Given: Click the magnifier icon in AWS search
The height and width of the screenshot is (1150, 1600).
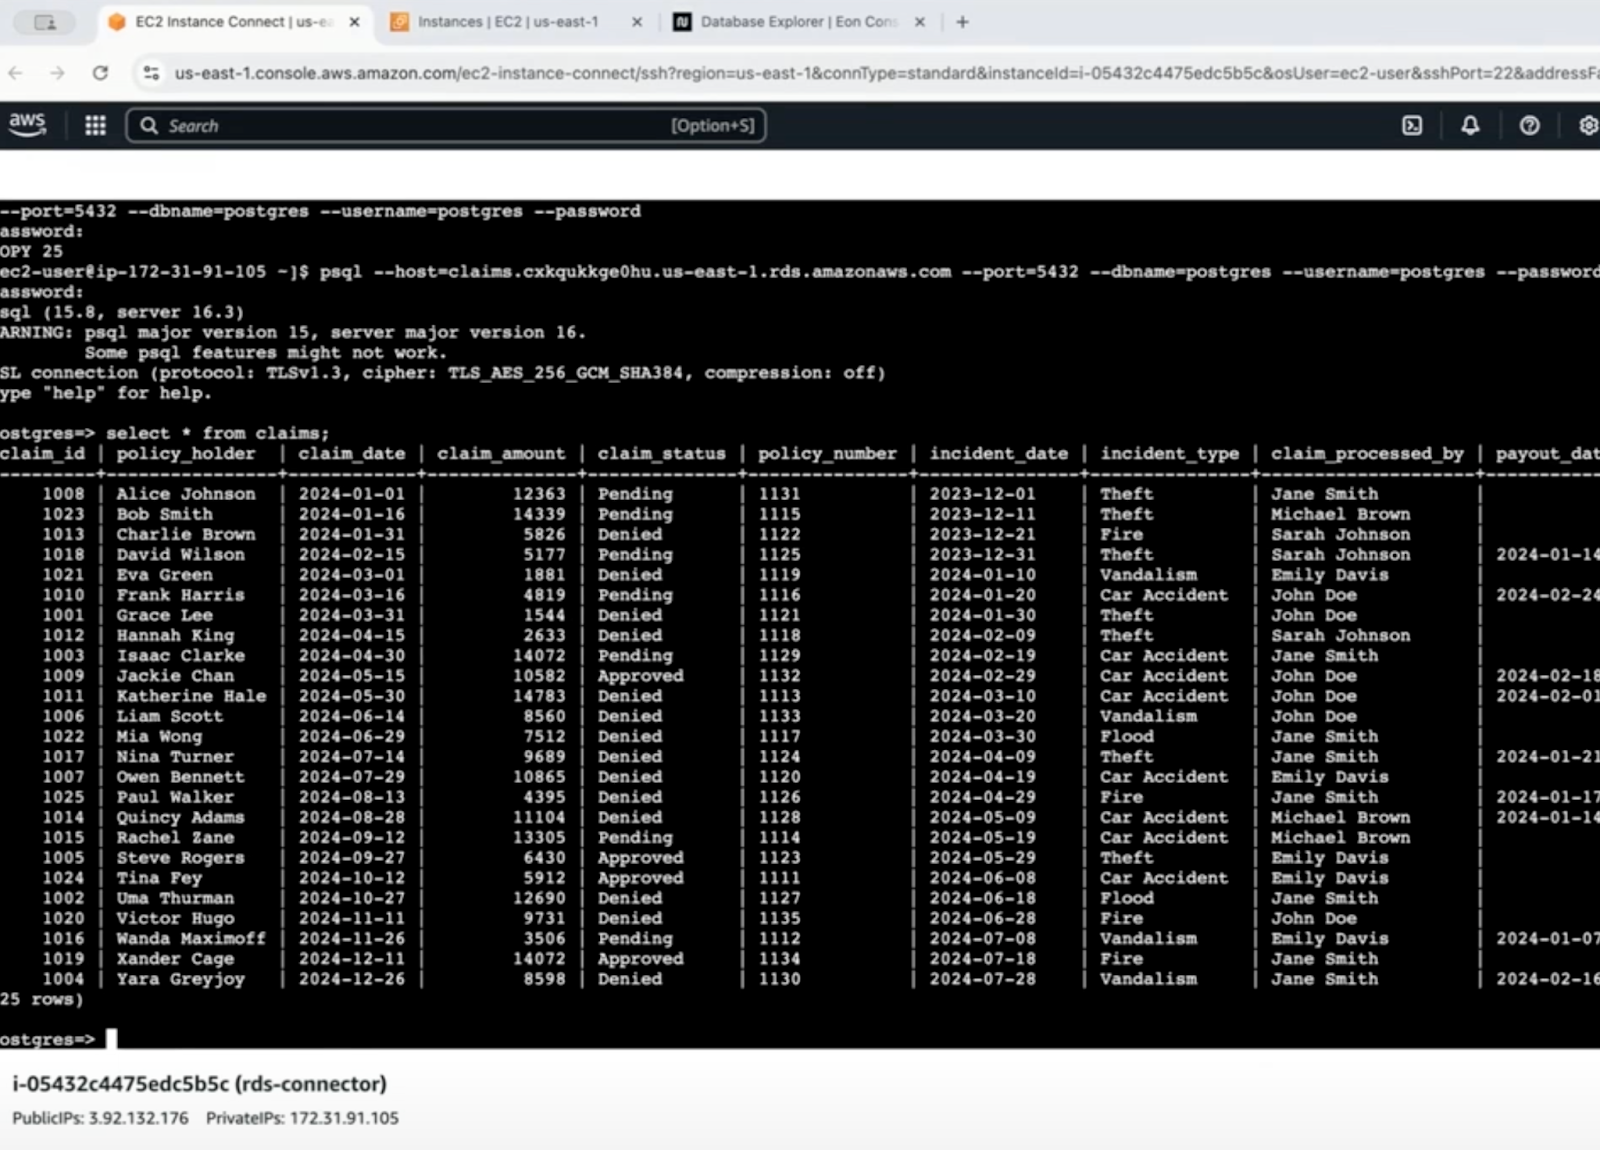Looking at the screenshot, I should click(x=149, y=125).
